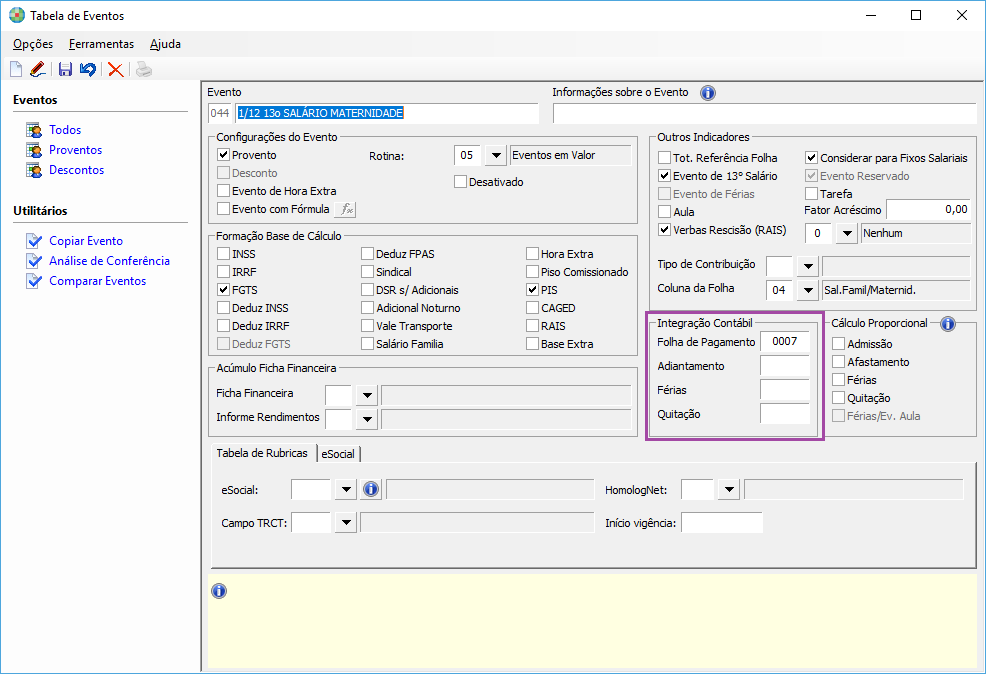
Task: Click the new document toolbar icon
Action: click(x=15, y=69)
